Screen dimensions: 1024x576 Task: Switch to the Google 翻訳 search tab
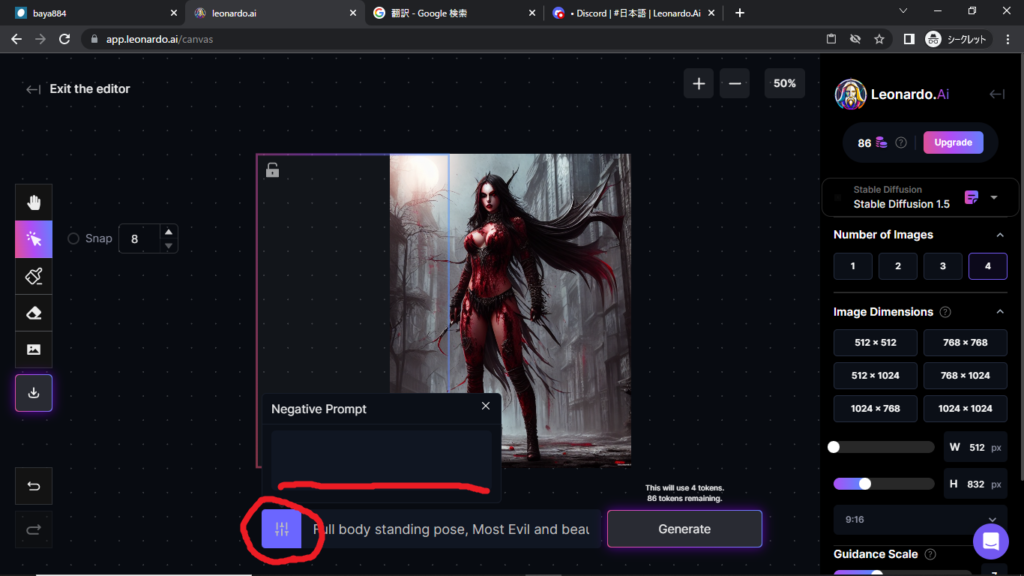452,13
